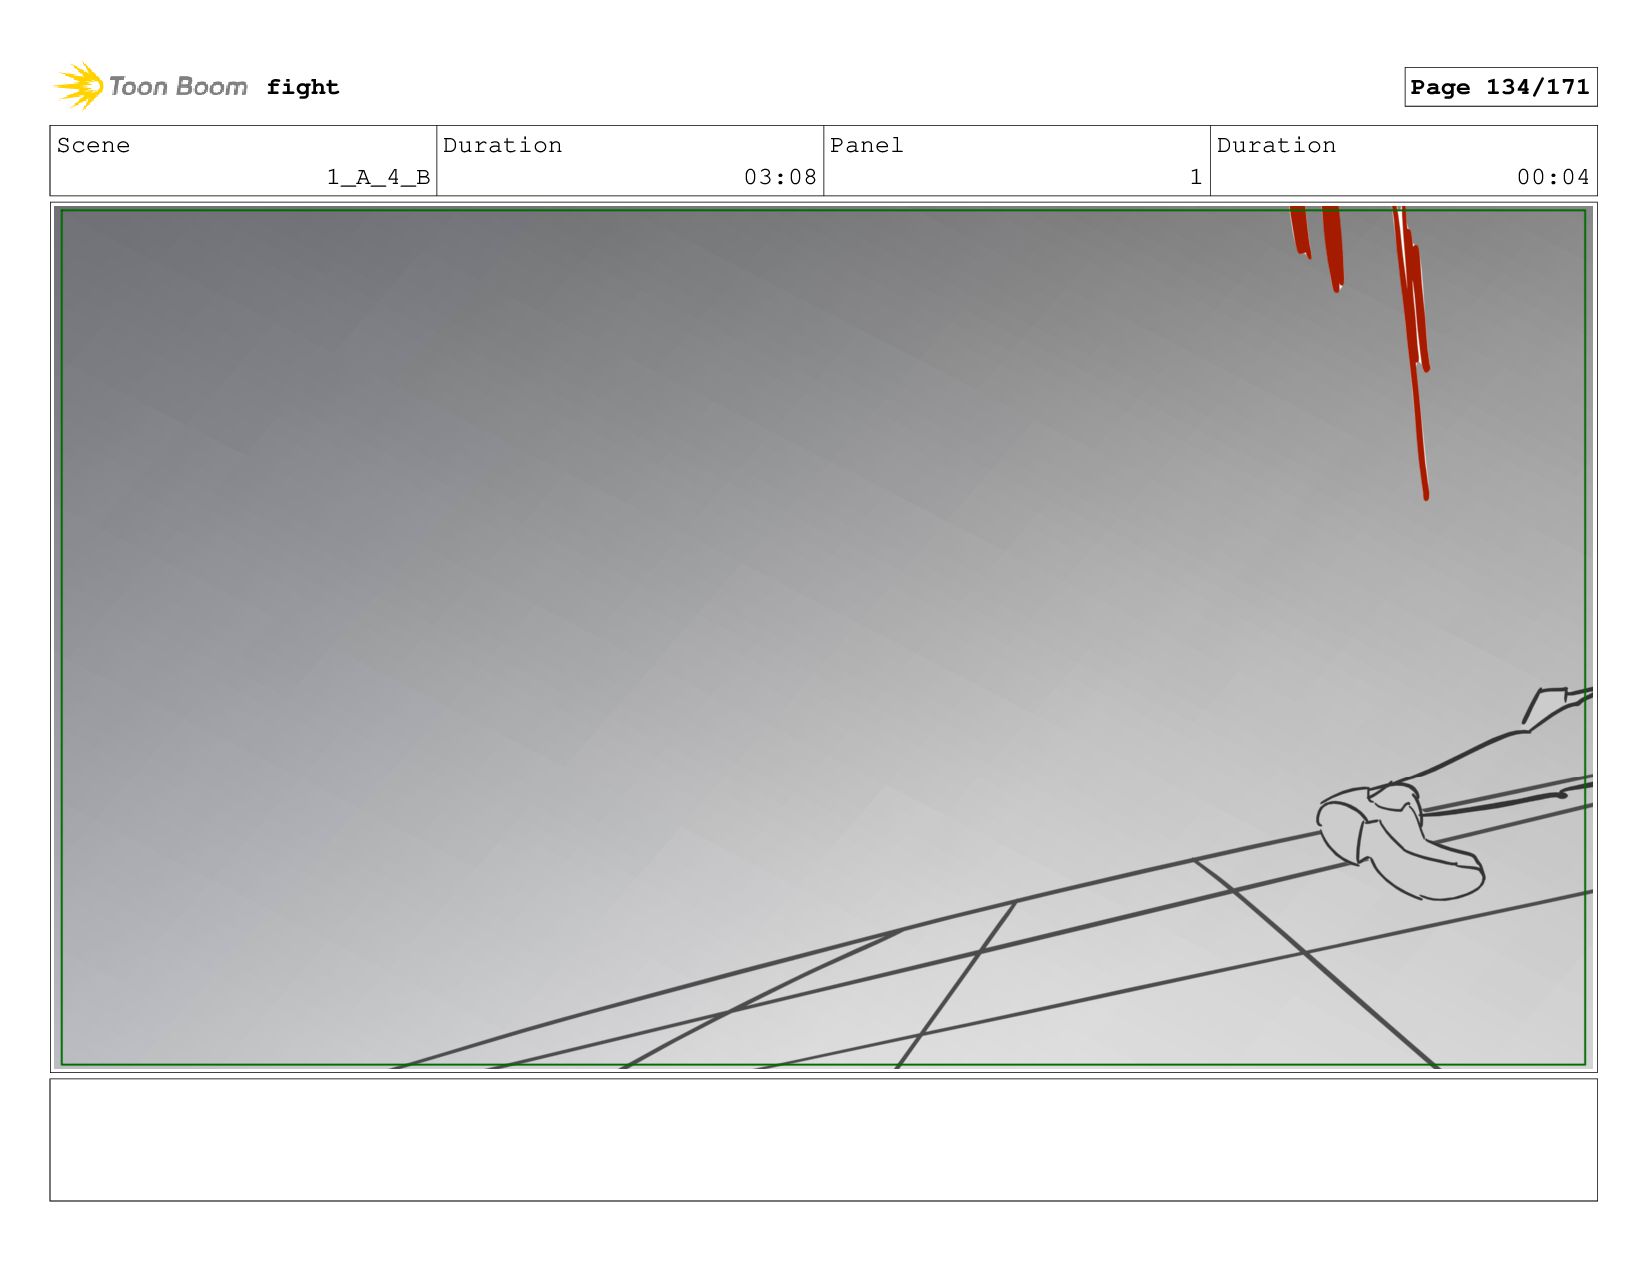Click the 'Panel' header label
1648x1276 pixels.
point(866,145)
